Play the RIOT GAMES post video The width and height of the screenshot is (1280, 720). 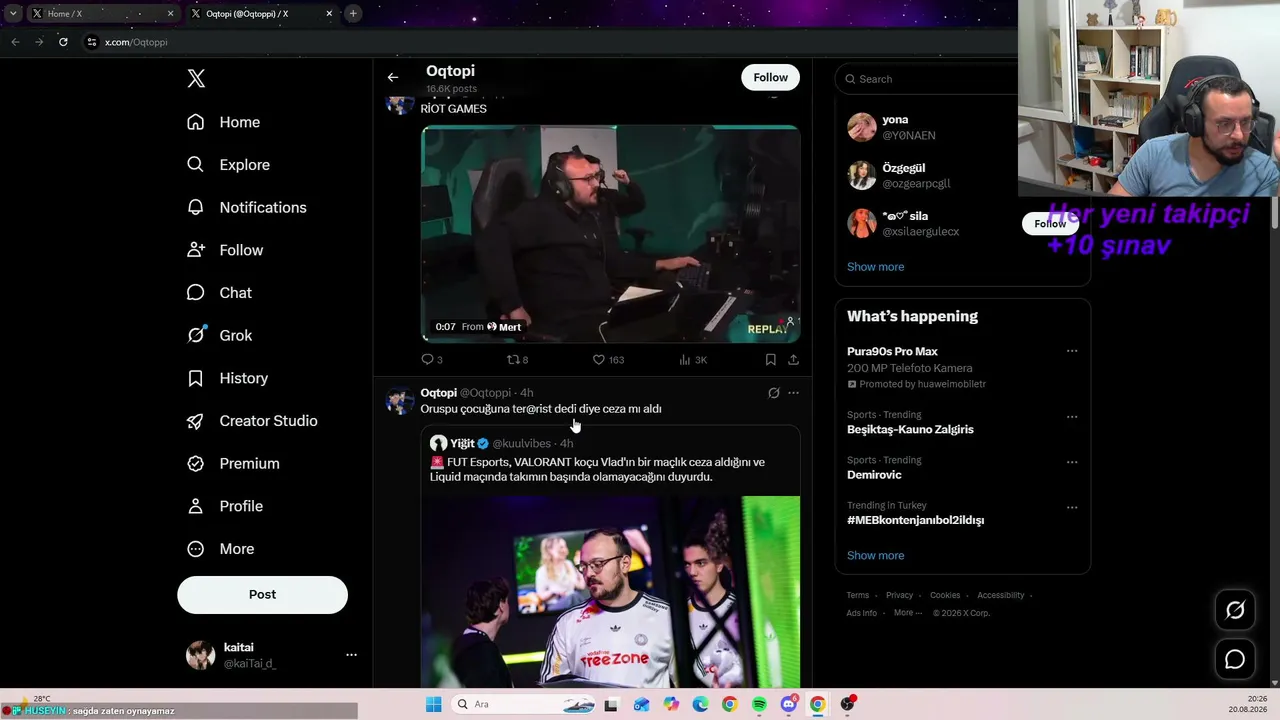(x=610, y=234)
